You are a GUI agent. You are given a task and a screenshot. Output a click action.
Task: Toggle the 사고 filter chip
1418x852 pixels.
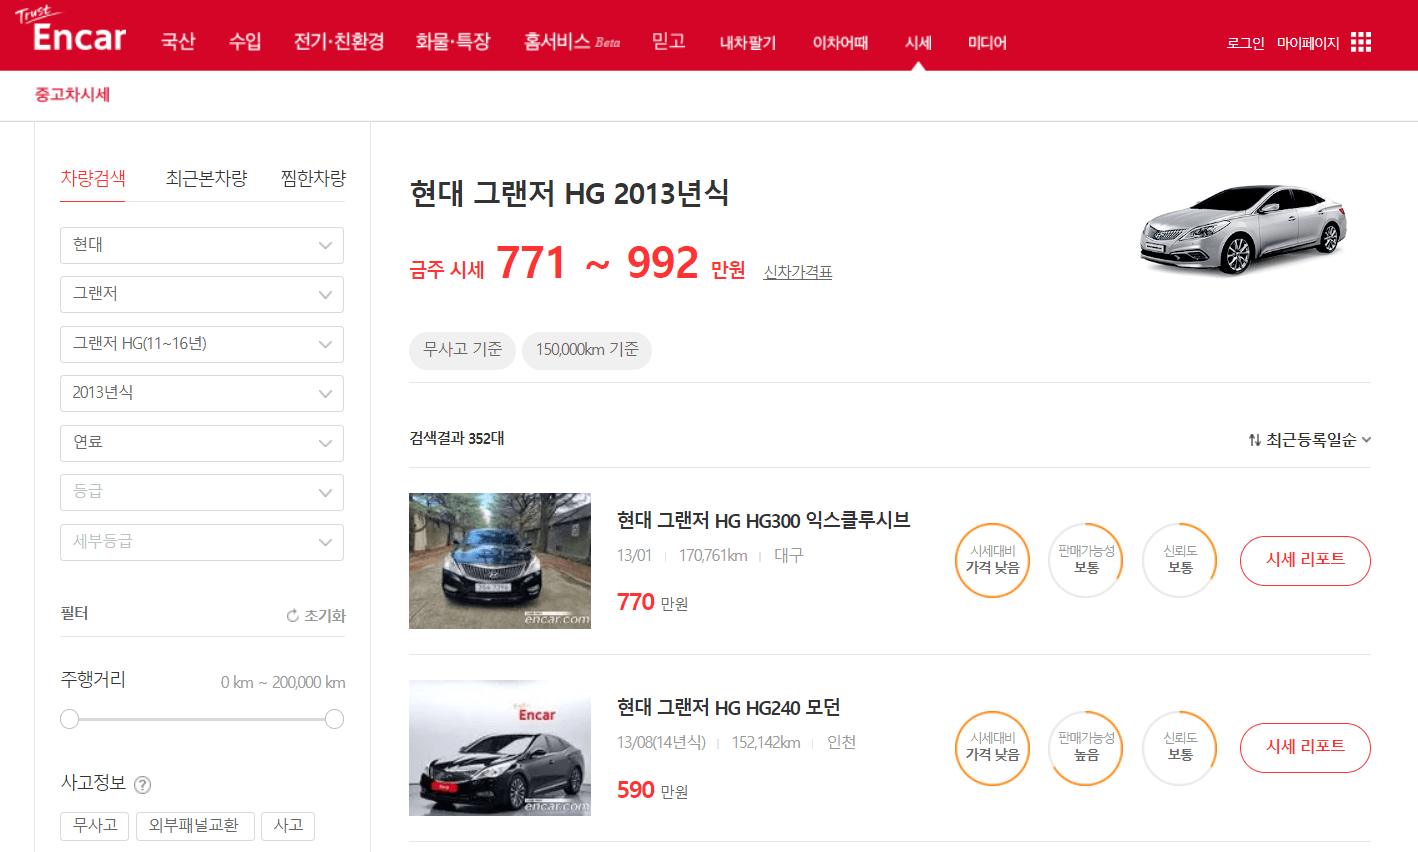(288, 826)
